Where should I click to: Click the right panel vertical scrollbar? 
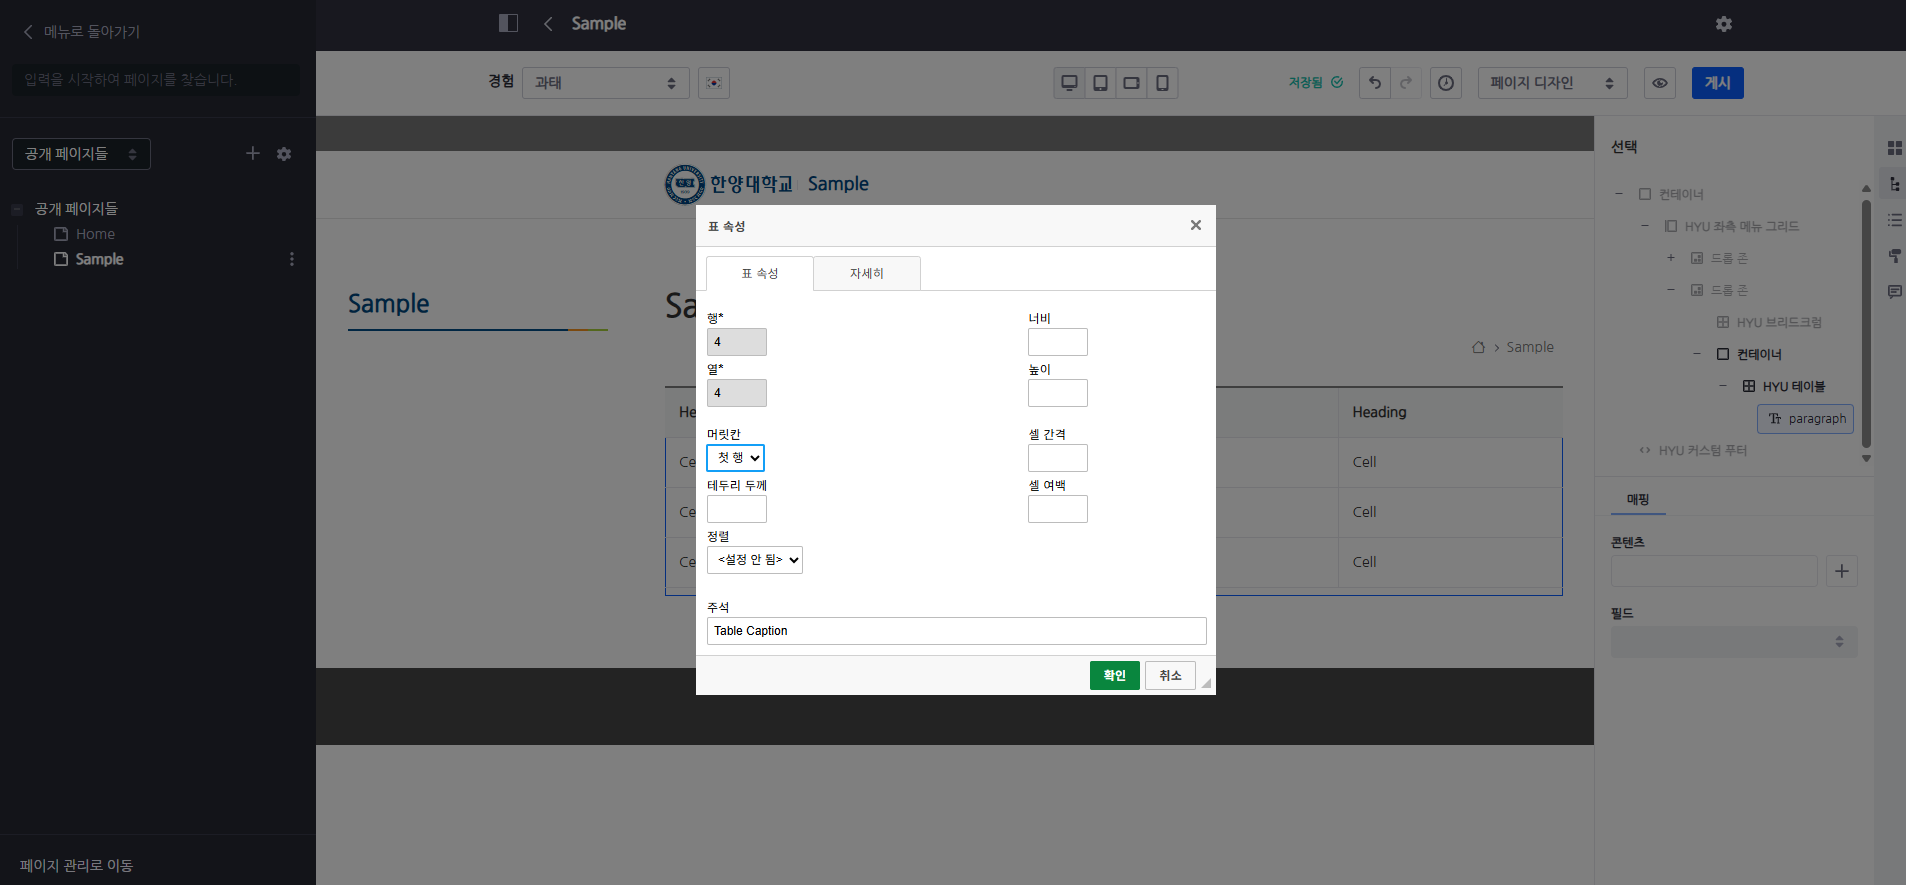click(1866, 320)
